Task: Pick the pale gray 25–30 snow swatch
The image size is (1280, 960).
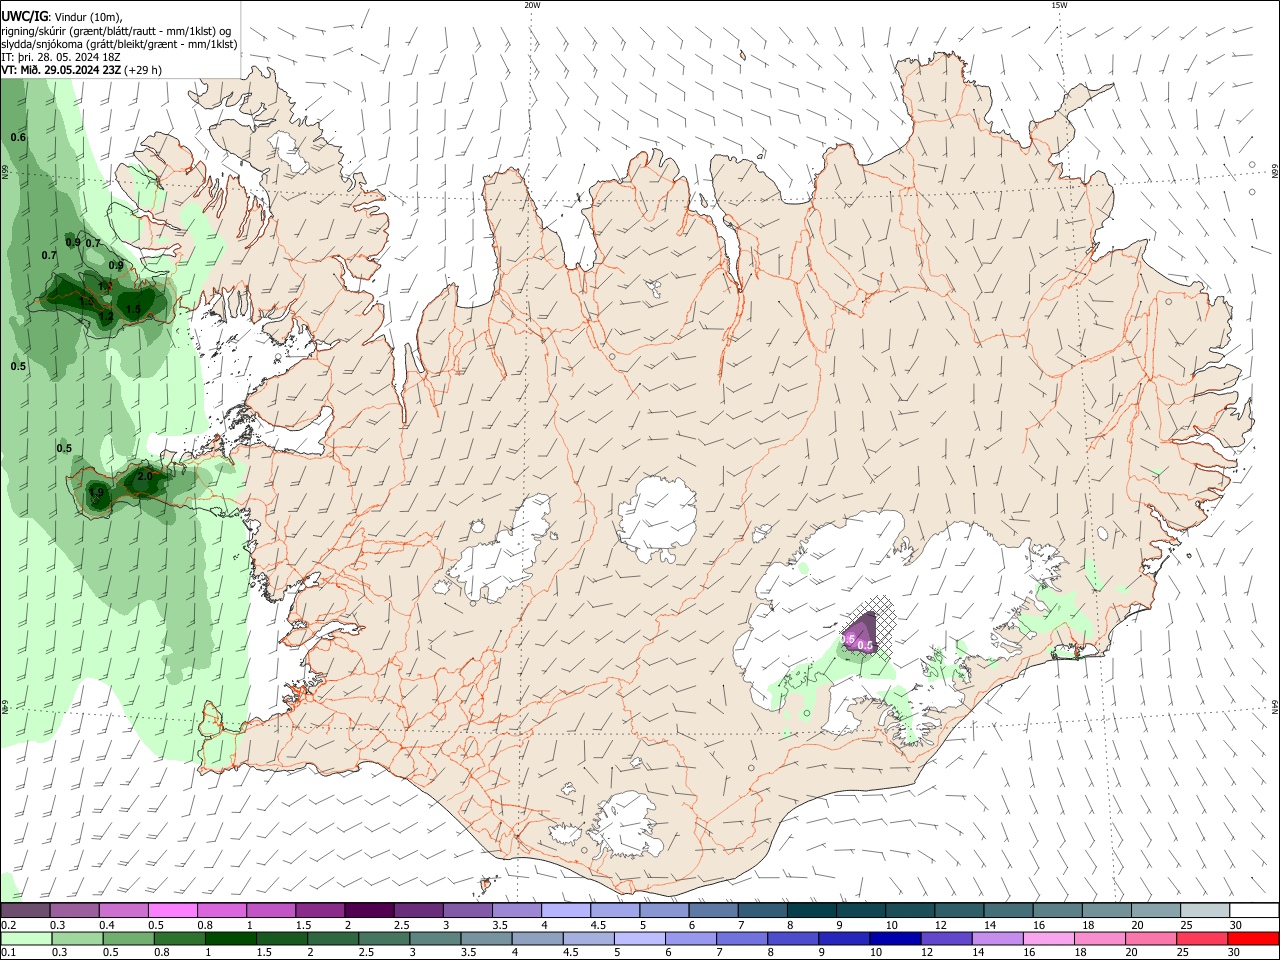Action: tap(1205, 910)
